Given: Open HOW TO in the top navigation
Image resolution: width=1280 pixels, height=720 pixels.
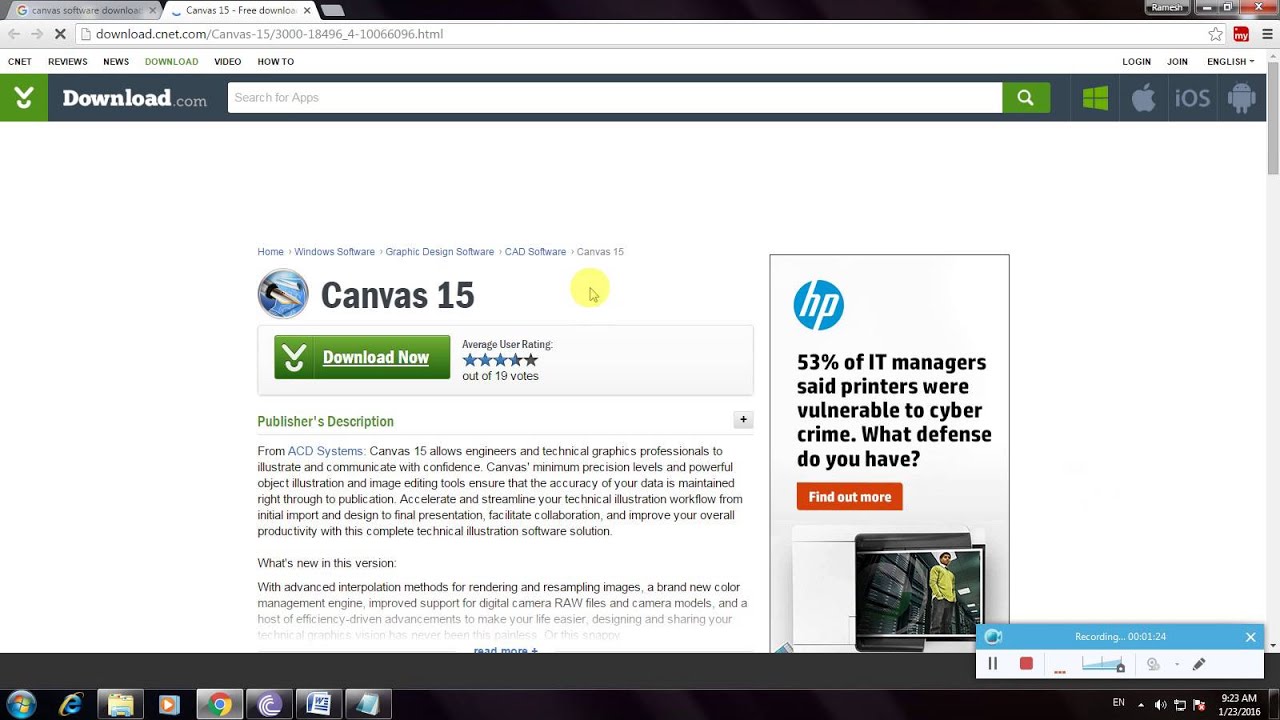Looking at the screenshot, I should pyautogui.click(x=276, y=62).
